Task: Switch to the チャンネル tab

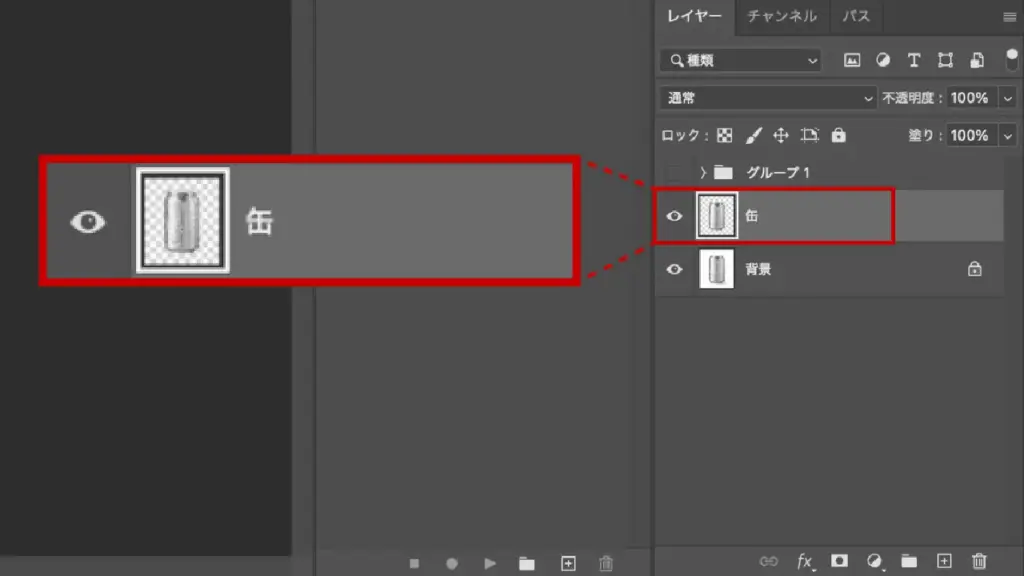Action: click(782, 16)
